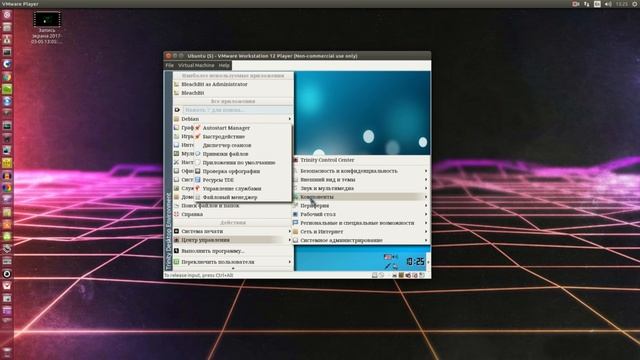Click the Управление службами icon
The height and width of the screenshot is (360, 640).
[x=198, y=188]
